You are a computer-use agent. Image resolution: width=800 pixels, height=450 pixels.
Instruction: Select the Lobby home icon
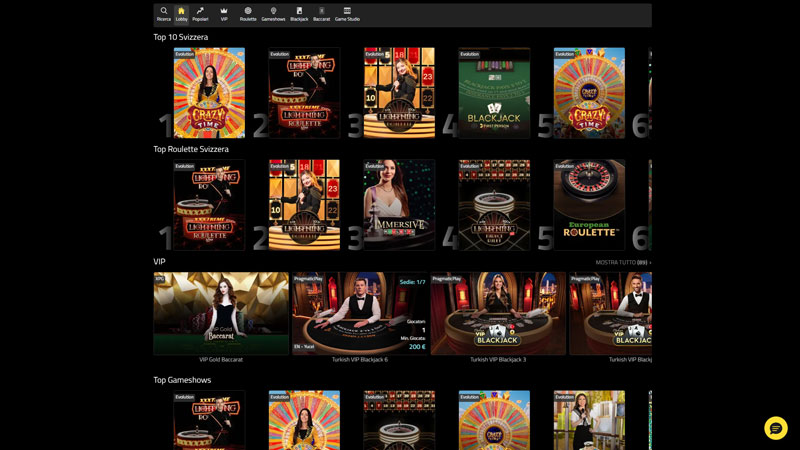click(x=181, y=14)
